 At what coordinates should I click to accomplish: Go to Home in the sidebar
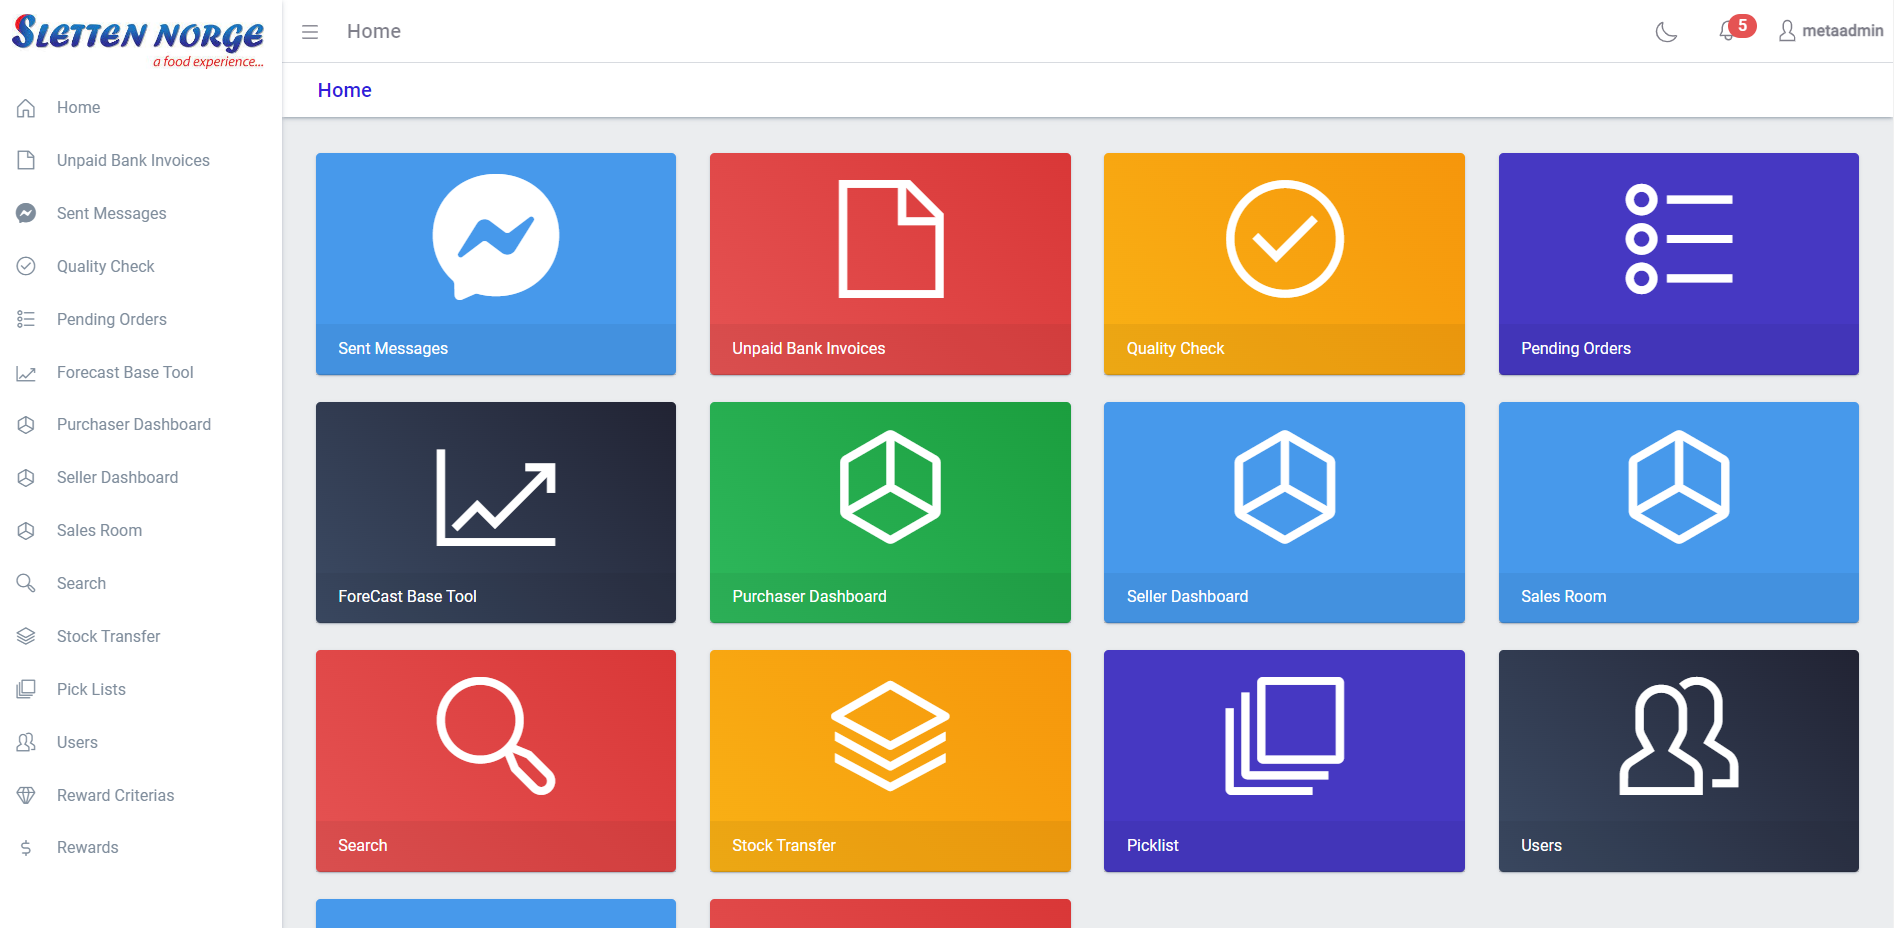tap(79, 108)
